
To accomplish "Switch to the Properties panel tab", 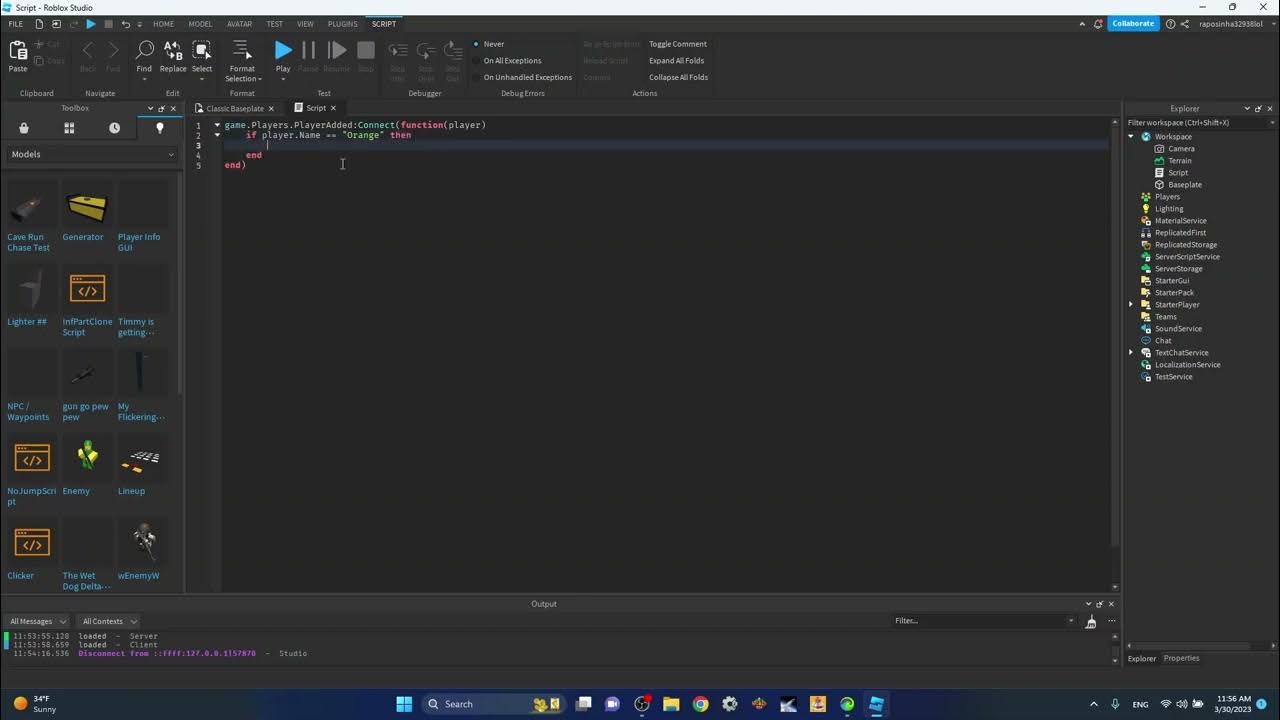I will point(1181,658).
